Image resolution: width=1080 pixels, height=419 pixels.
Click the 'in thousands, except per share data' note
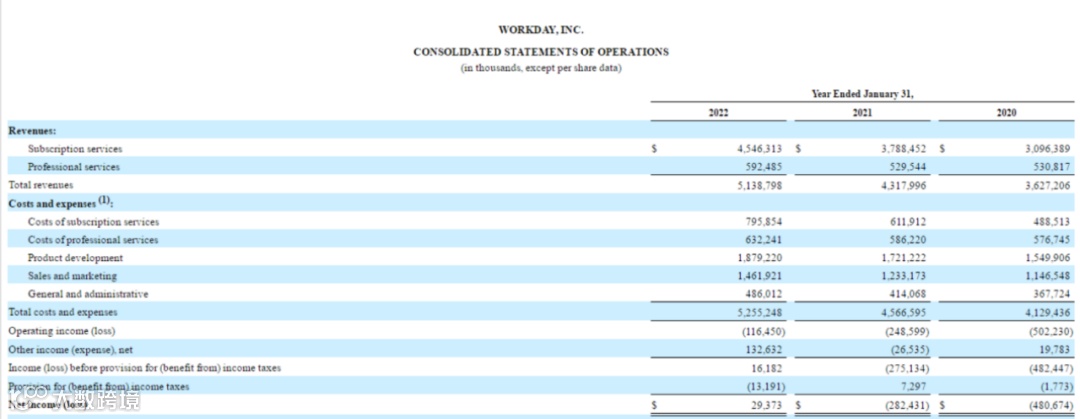[x=541, y=69]
